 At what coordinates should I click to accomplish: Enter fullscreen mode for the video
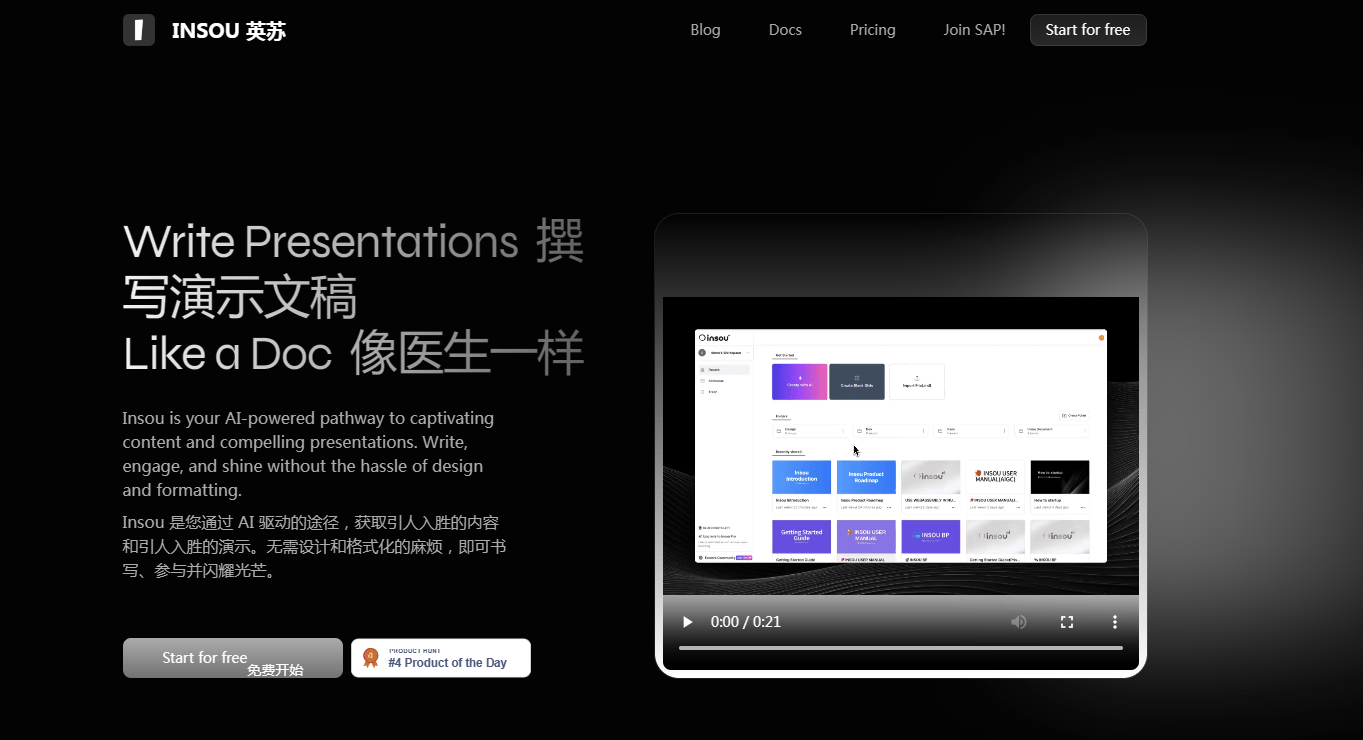coord(1067,622)
